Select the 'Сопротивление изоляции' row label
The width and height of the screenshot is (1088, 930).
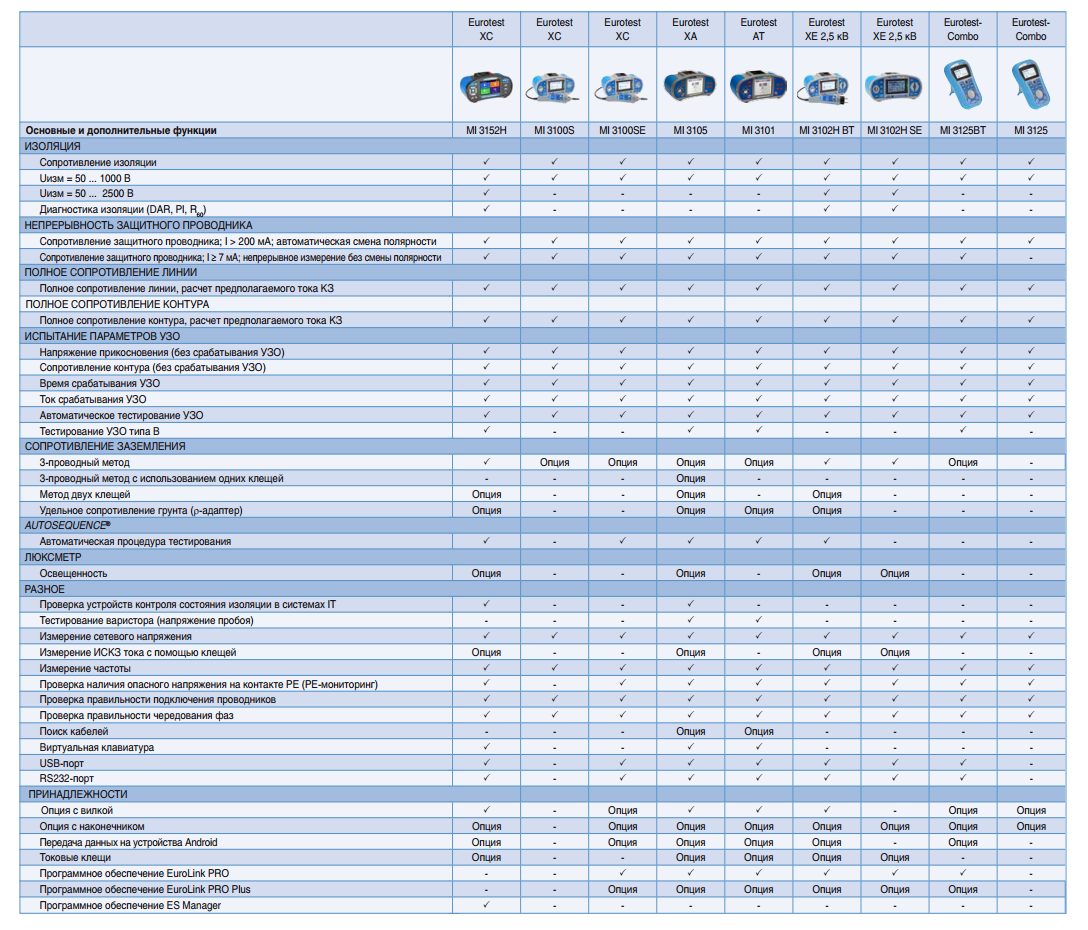pyautogui.click(x=98, y=162)
